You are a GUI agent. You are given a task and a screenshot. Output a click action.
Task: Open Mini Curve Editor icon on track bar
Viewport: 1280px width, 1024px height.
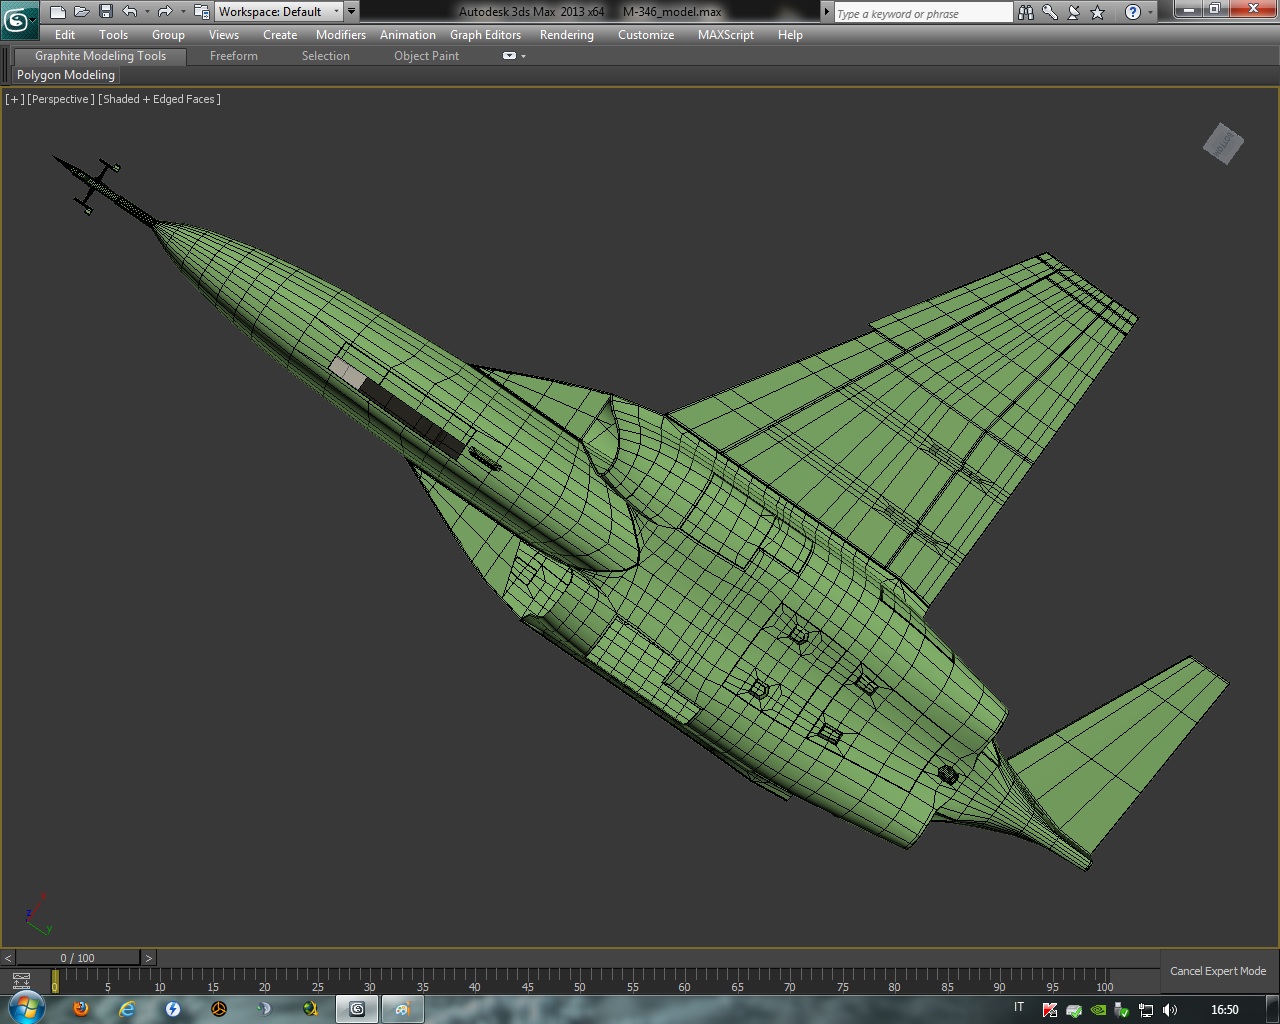click(21, 981)
